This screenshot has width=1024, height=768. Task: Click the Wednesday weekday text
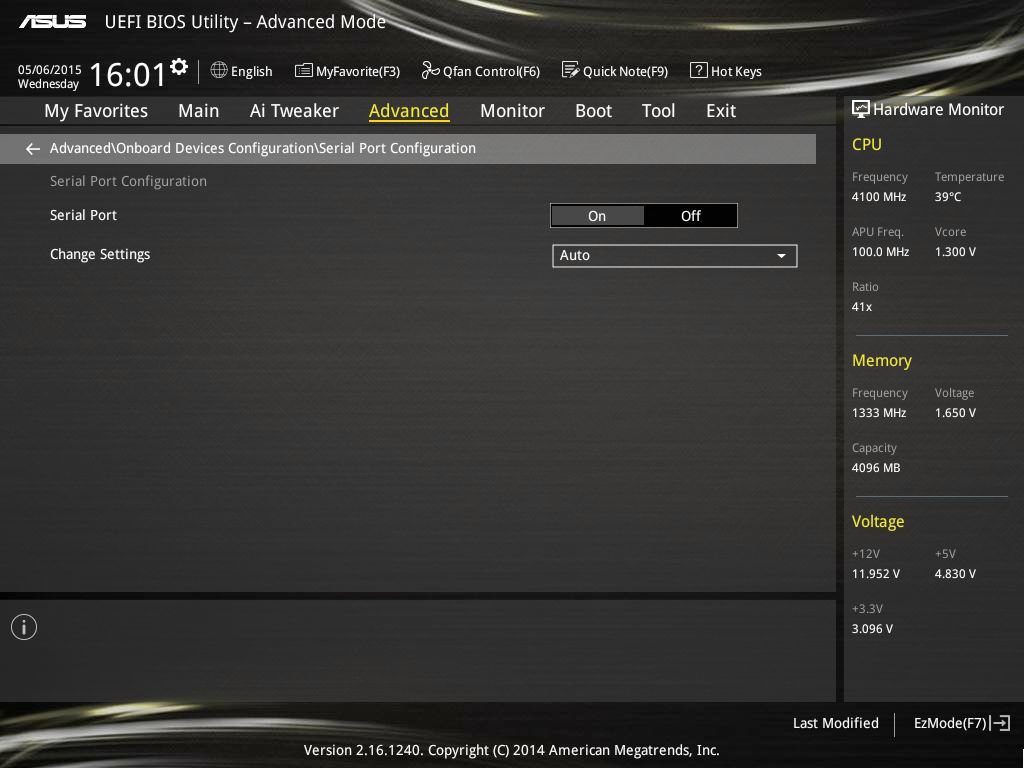point(48,84)
